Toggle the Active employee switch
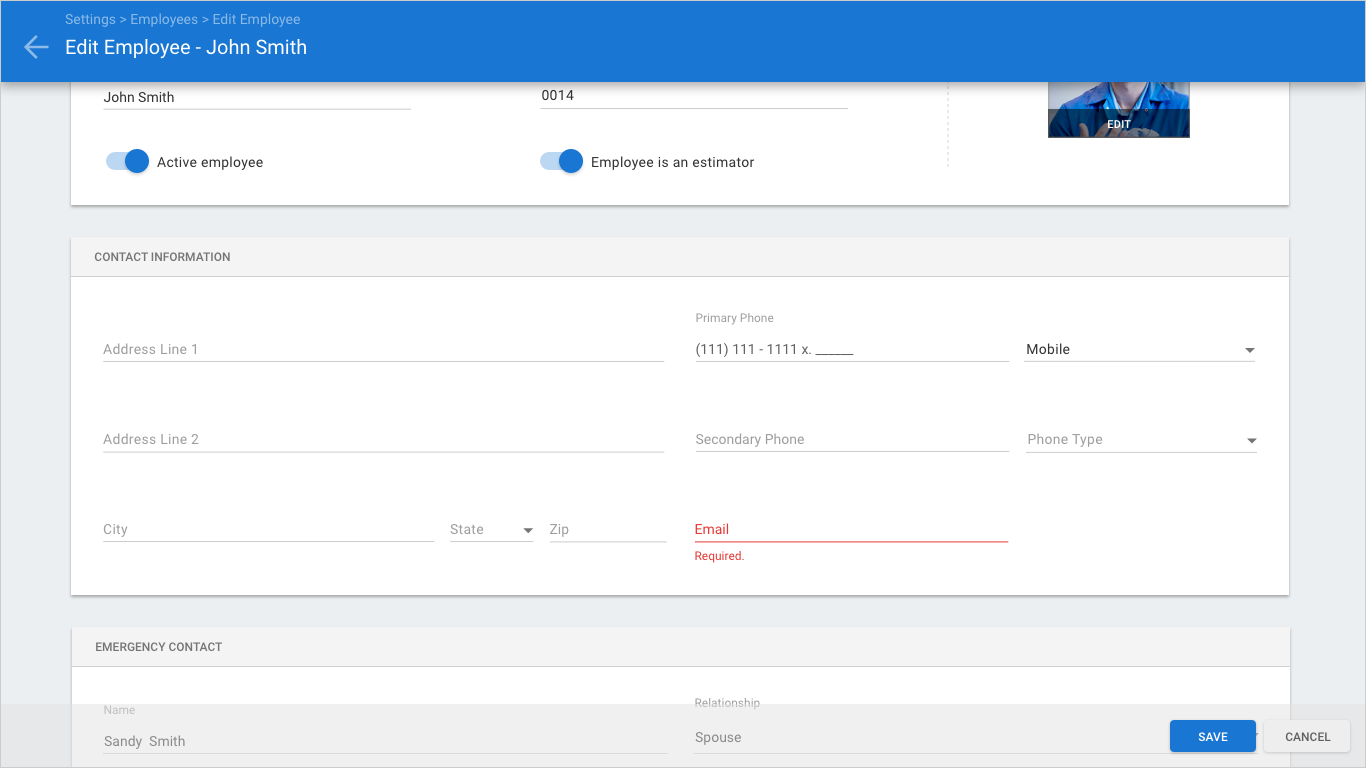The image size is (1366, 768). 128,162
